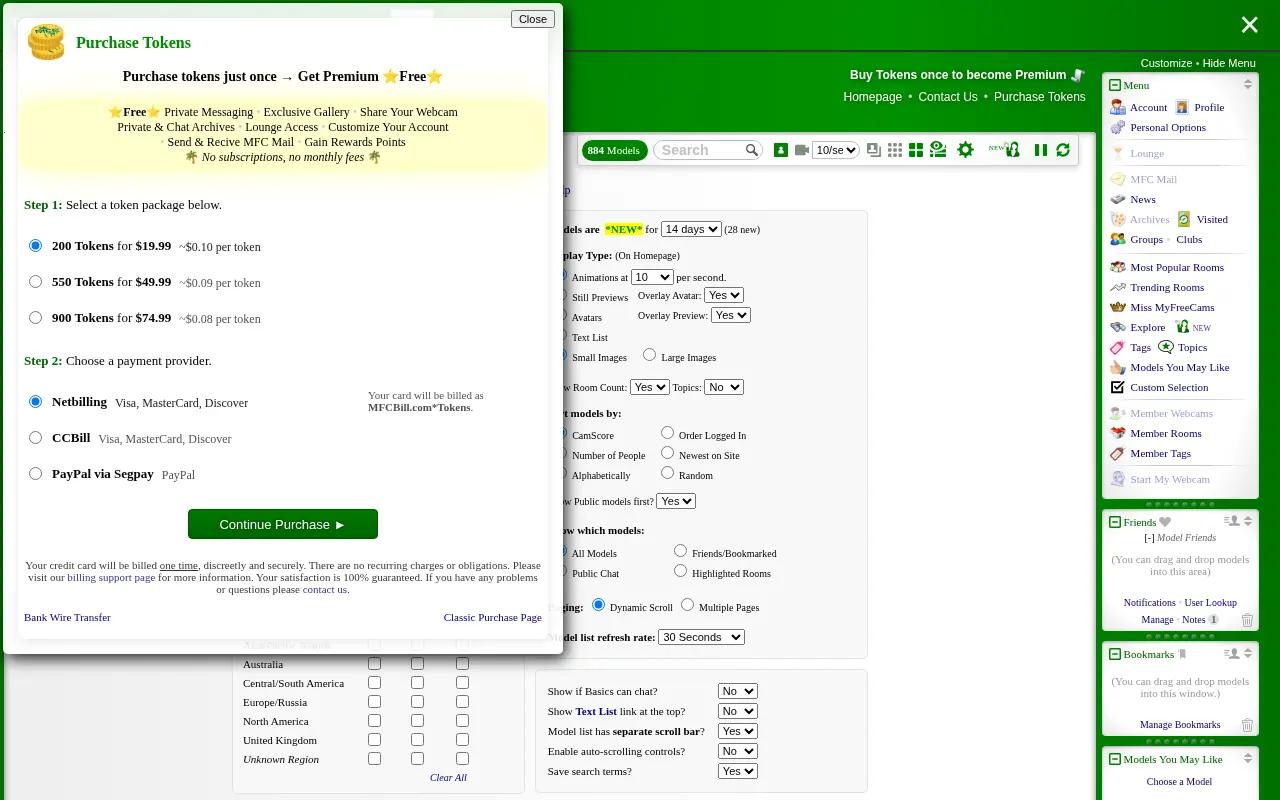
Task: Click the Profile icon in the Menu panel
Action: [x=1182, y=107]
